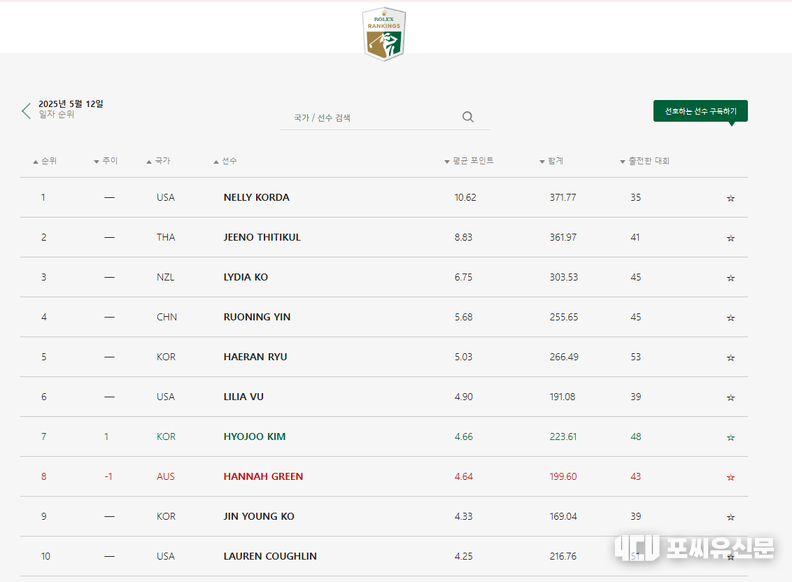Open Lydia Ko player profile
This screenshot has height=582, width=792.
coord(246,277)
